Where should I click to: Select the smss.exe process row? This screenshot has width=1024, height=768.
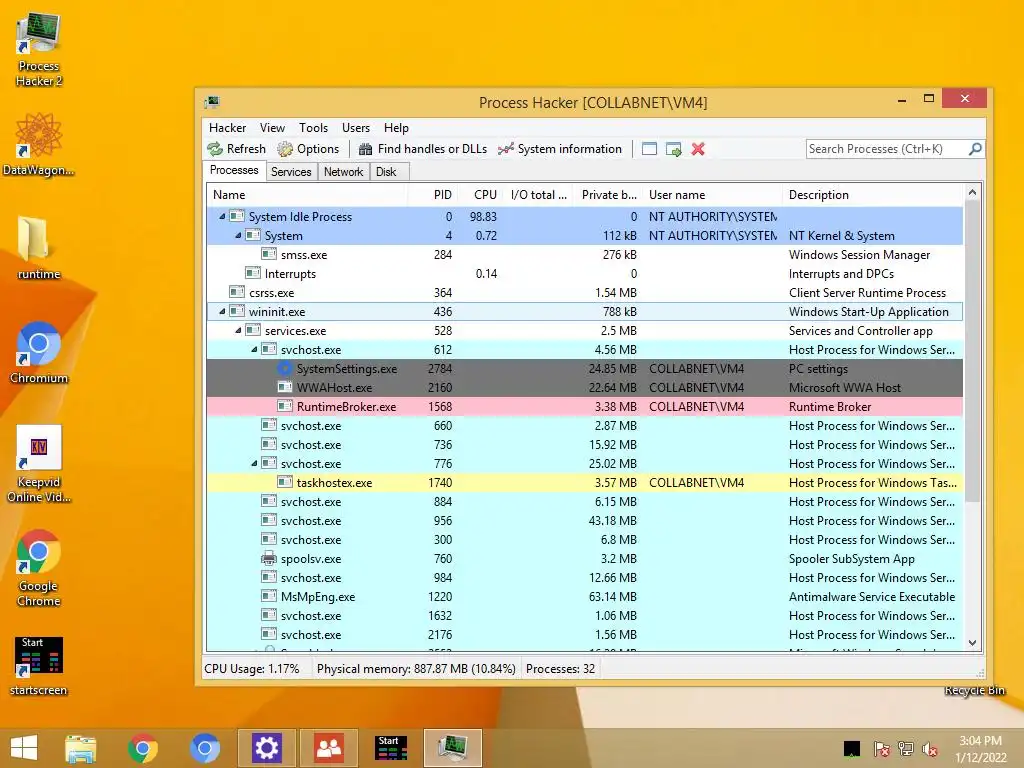(584, 255)
